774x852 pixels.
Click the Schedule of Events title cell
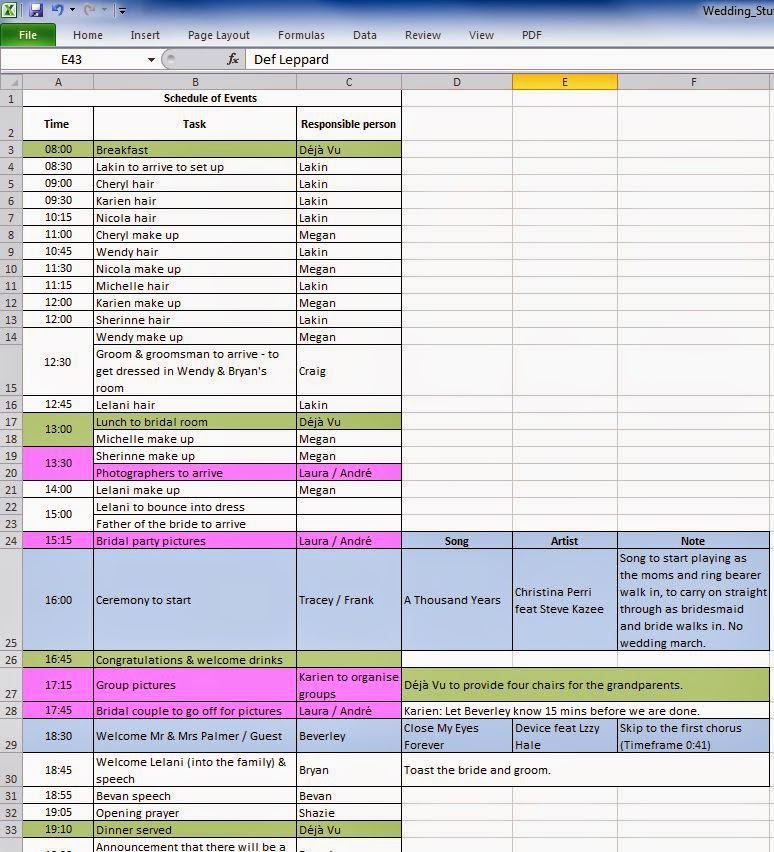(x=212, y=98)
